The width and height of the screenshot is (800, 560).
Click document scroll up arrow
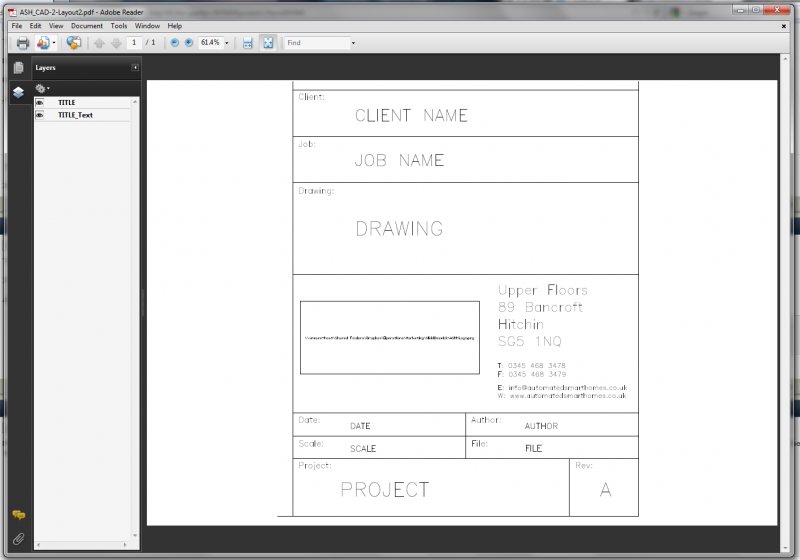point(785,59)
